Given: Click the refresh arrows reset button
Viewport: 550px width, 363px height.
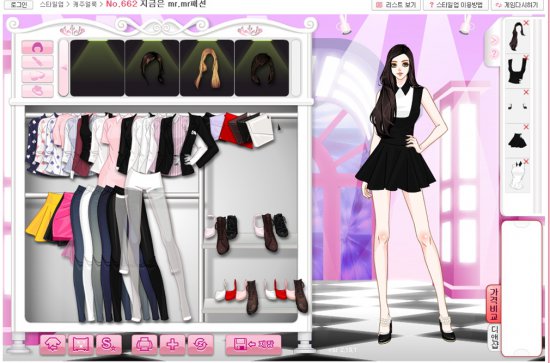Looking at the screenshot, I should (201, 344).
